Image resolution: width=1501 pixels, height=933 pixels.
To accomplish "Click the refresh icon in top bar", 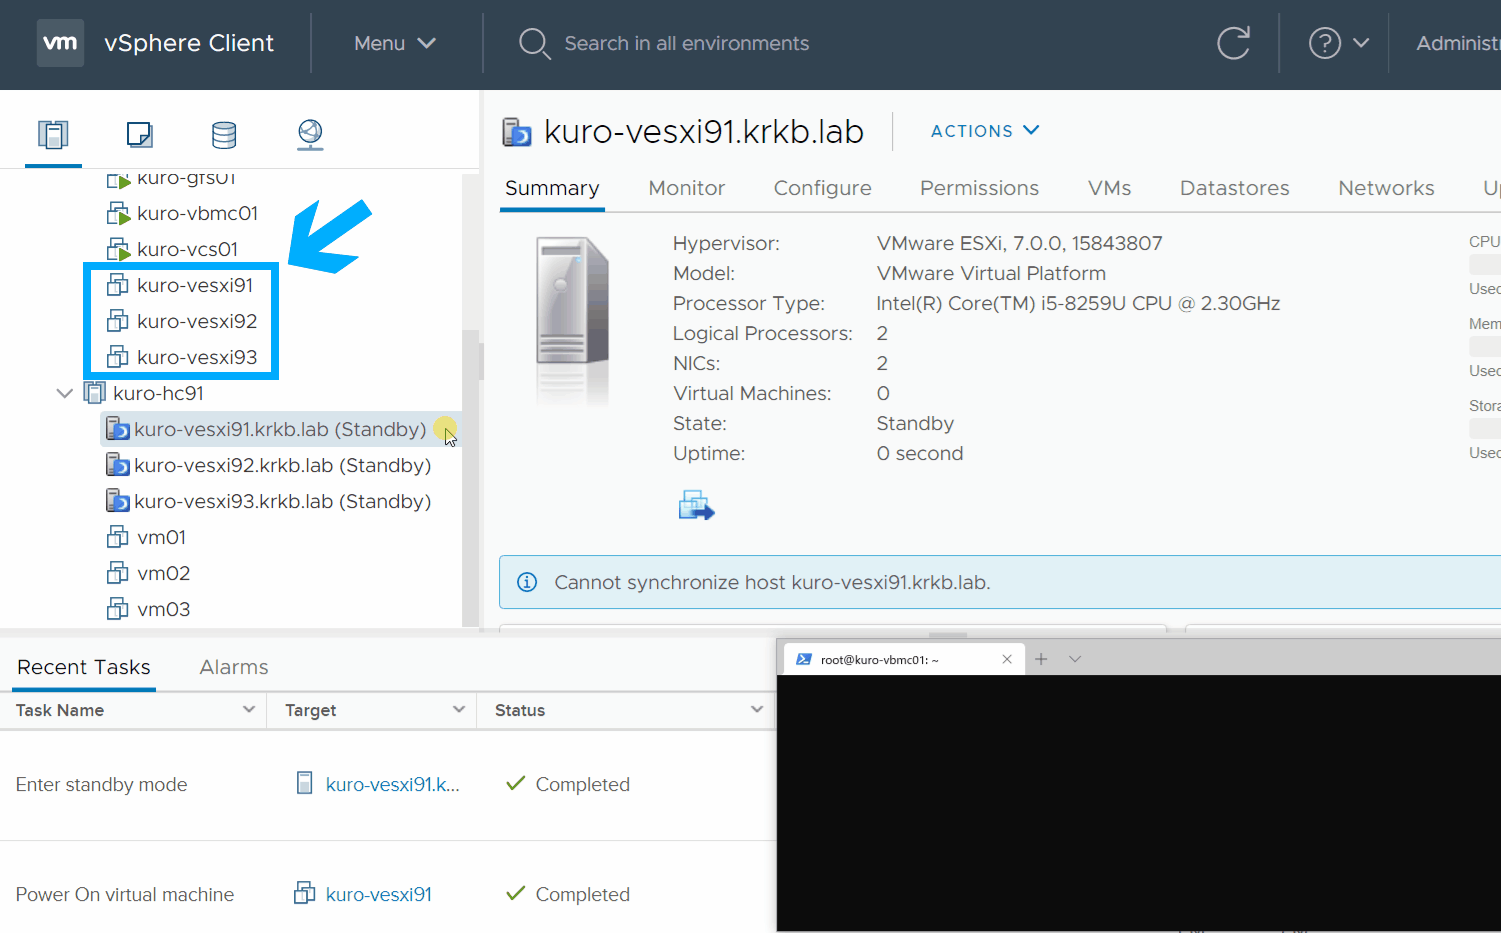I will click(1233, 43).
